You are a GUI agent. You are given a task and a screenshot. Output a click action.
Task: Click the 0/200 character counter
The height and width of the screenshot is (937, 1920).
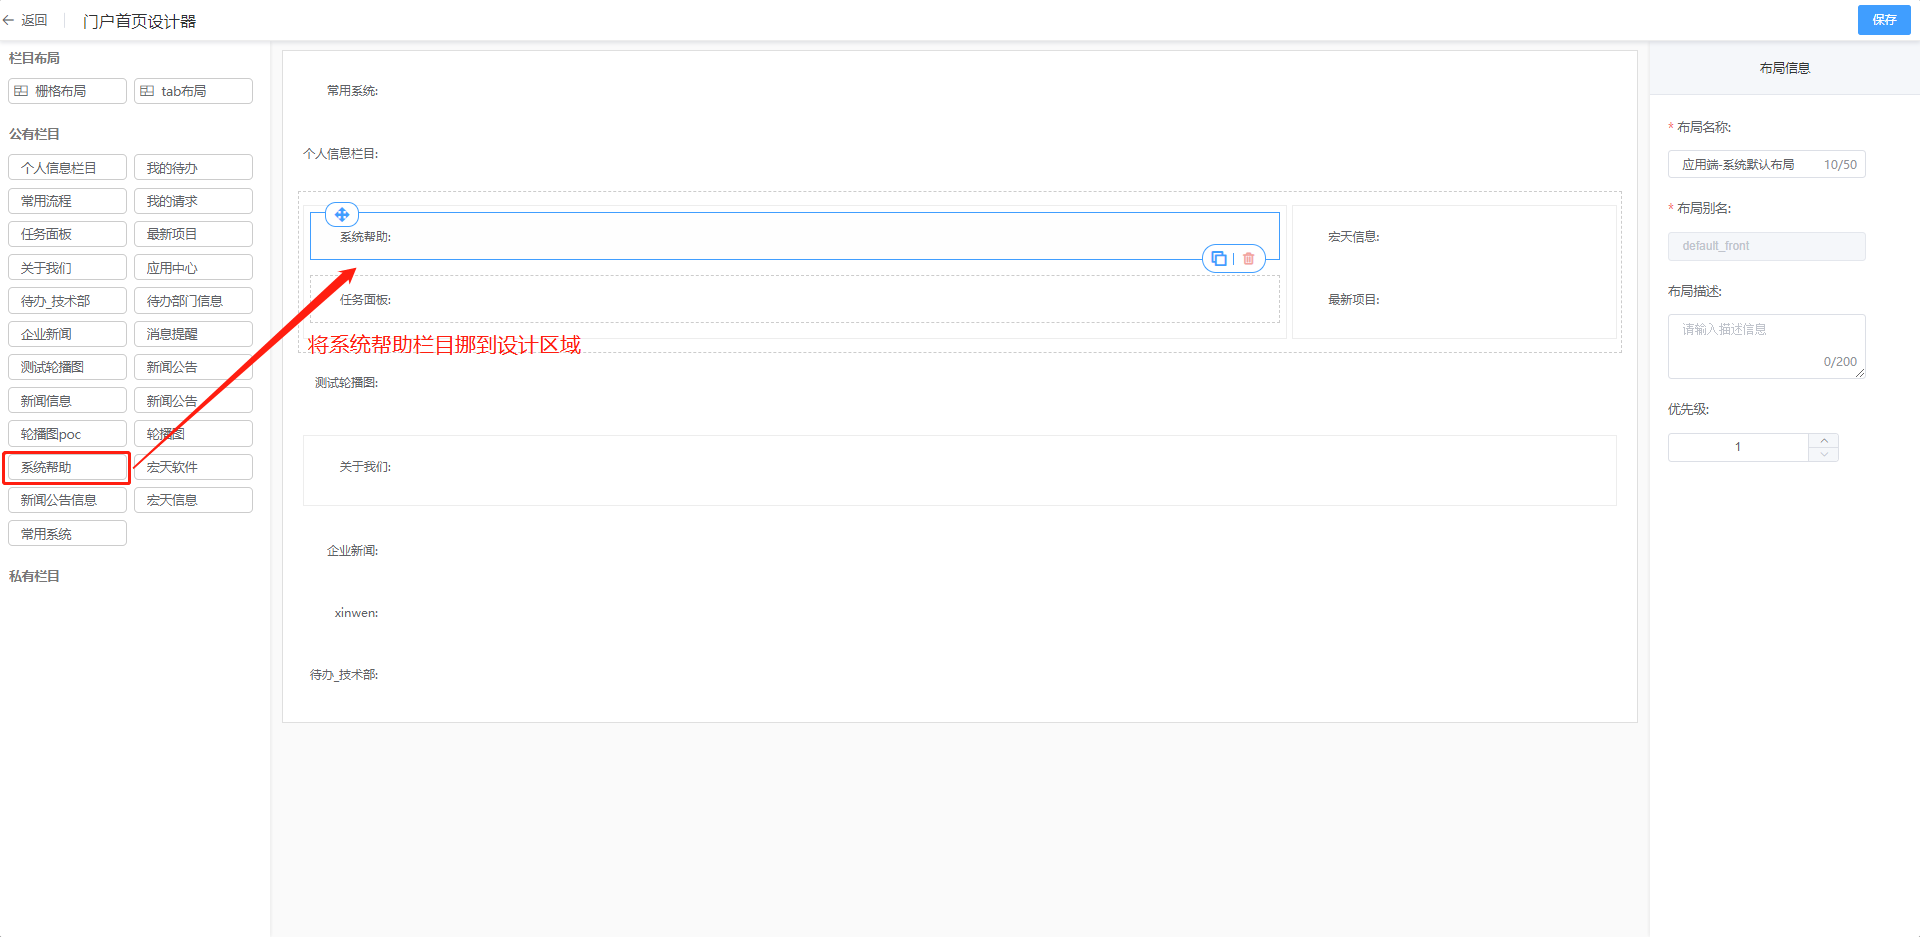point(1840,362)
